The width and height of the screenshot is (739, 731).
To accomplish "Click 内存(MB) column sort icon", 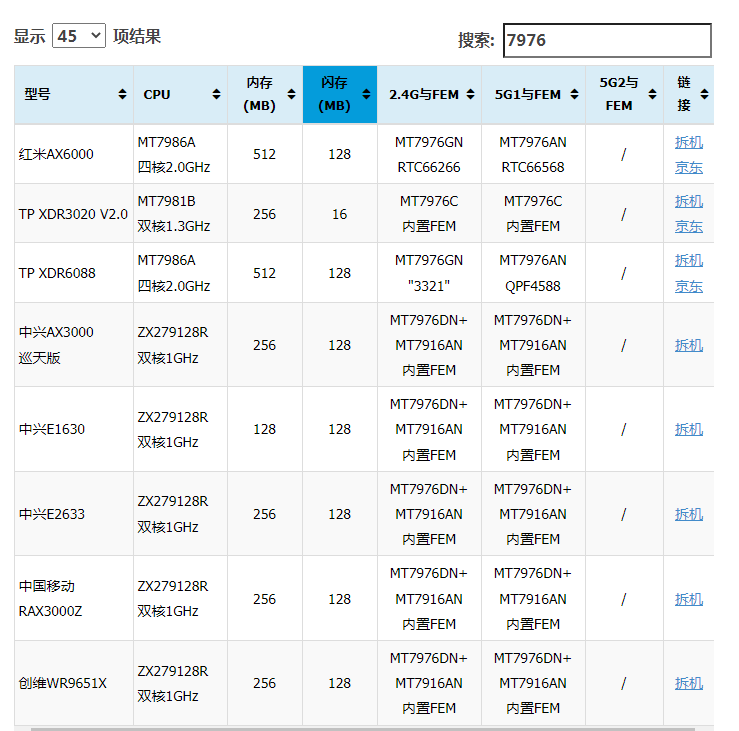I will [291, 94].
